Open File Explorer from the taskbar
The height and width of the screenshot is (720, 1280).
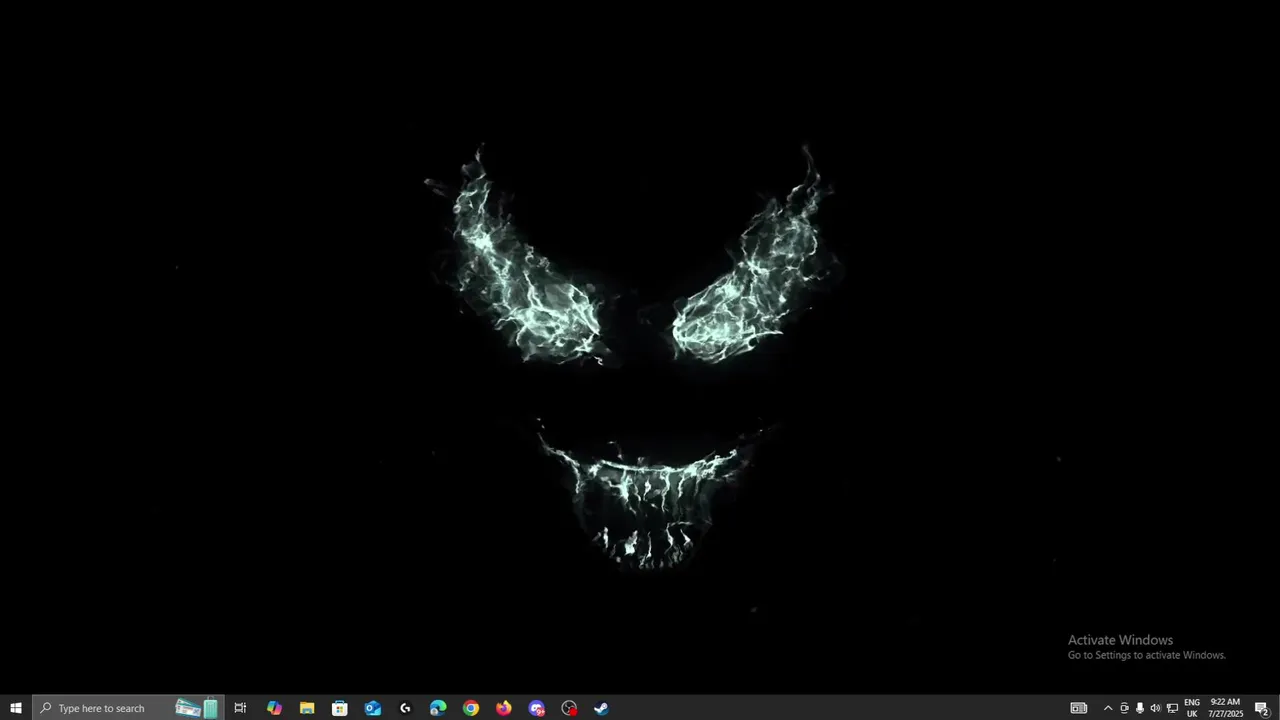click(x=307, y=708)
